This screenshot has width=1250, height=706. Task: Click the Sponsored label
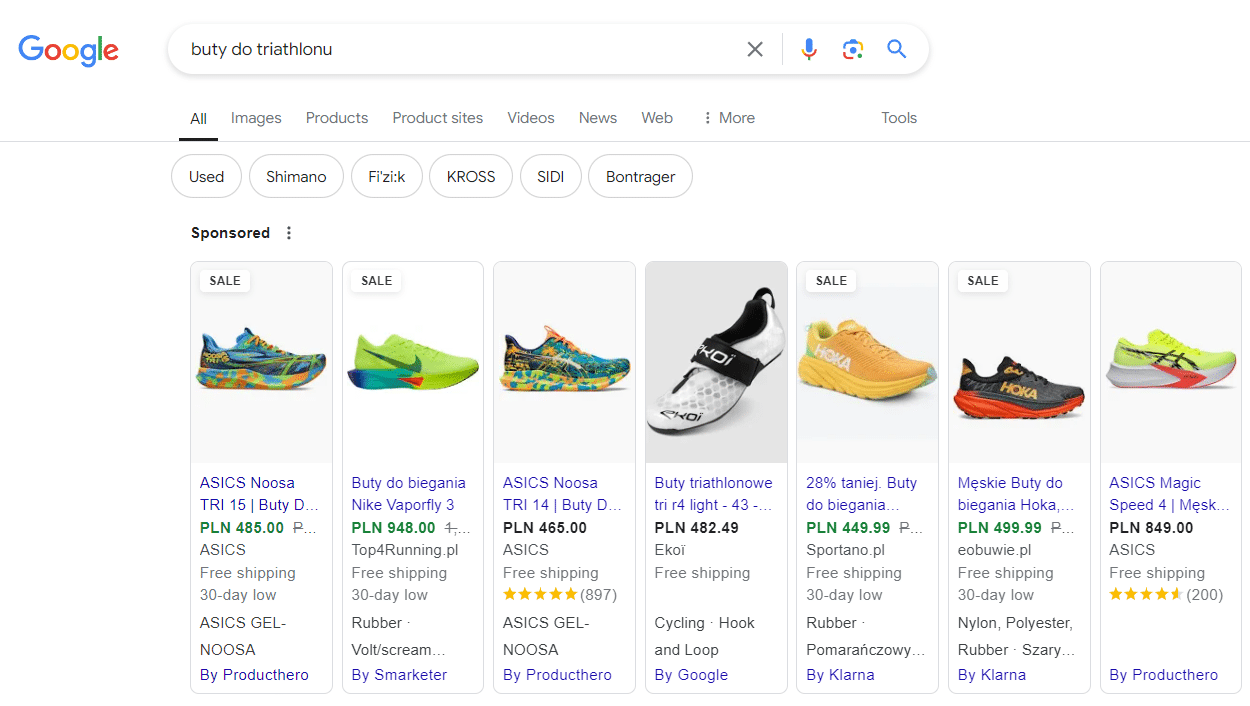click(231, 233)
